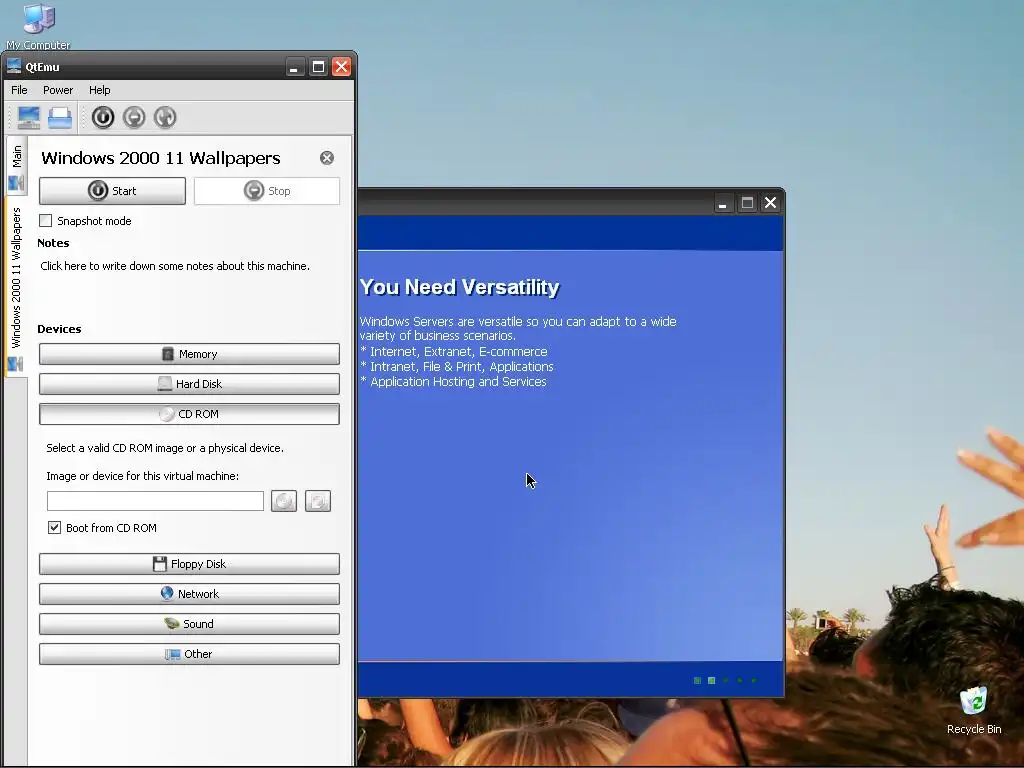Switch to the Main side tab
The width and height of the screenshot is (1024, 768).
click(x=16, y=167)
